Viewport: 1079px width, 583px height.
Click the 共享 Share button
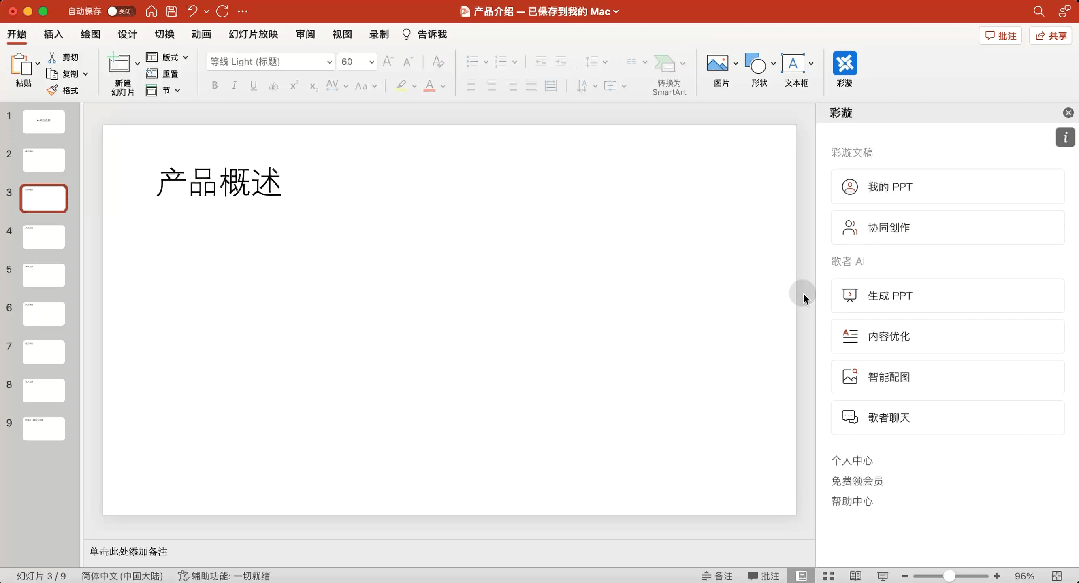point(1051,36)
